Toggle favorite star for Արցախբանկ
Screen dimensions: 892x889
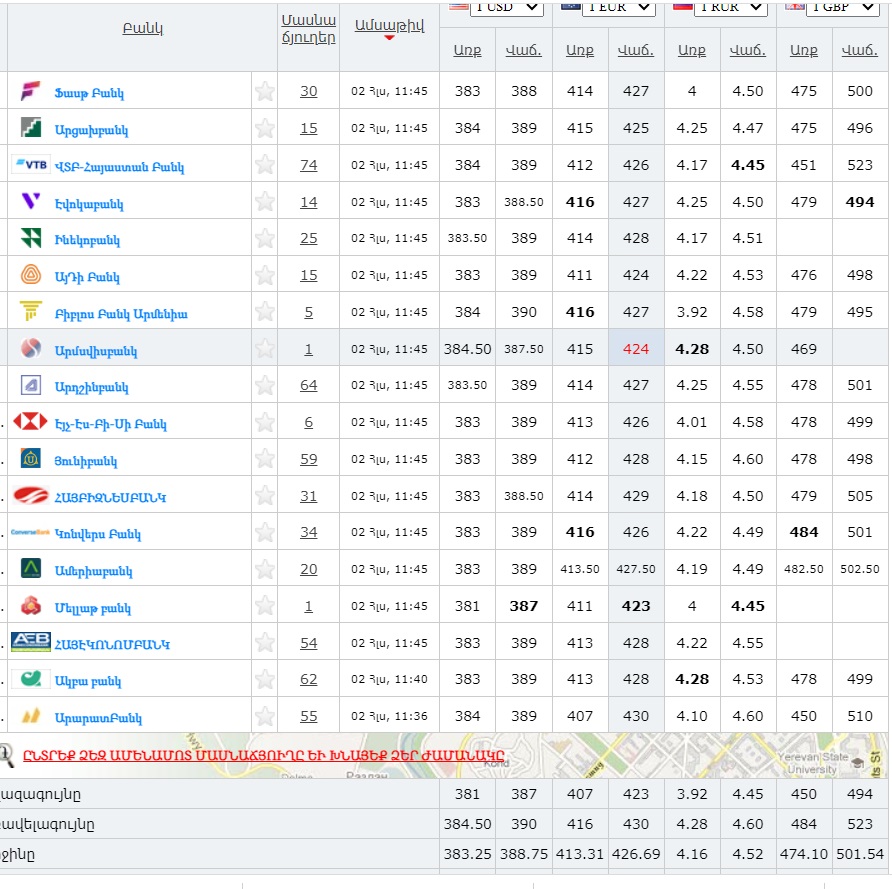(265, 128)
